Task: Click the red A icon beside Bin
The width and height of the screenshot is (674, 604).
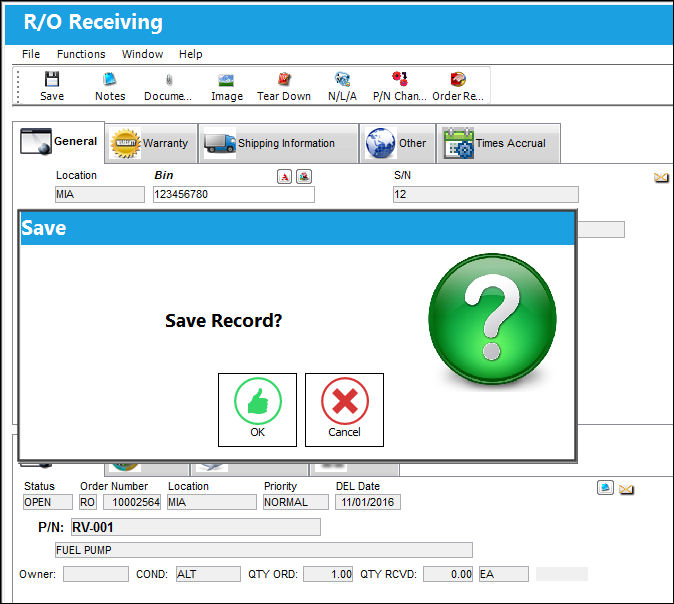Action: (x=284, y=176)
